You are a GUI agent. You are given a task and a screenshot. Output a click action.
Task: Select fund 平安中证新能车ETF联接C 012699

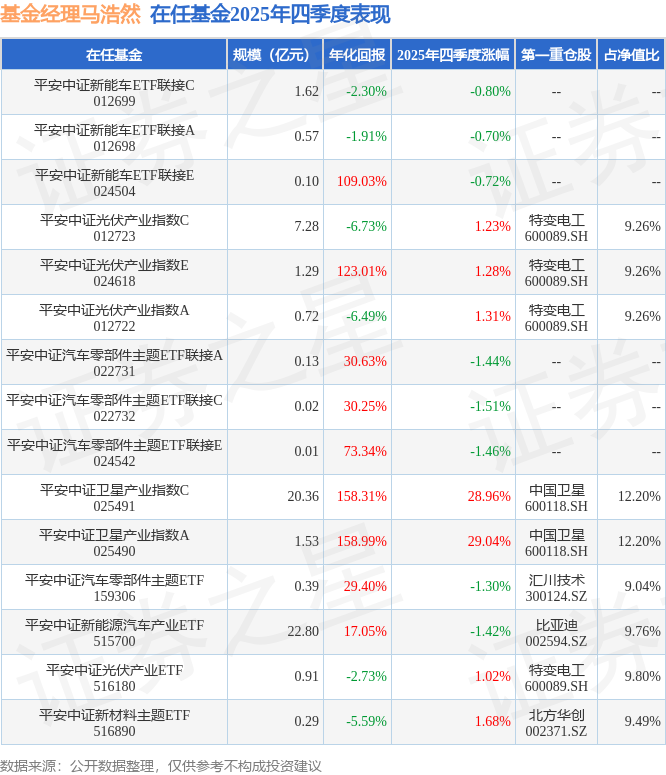point(114,92)
